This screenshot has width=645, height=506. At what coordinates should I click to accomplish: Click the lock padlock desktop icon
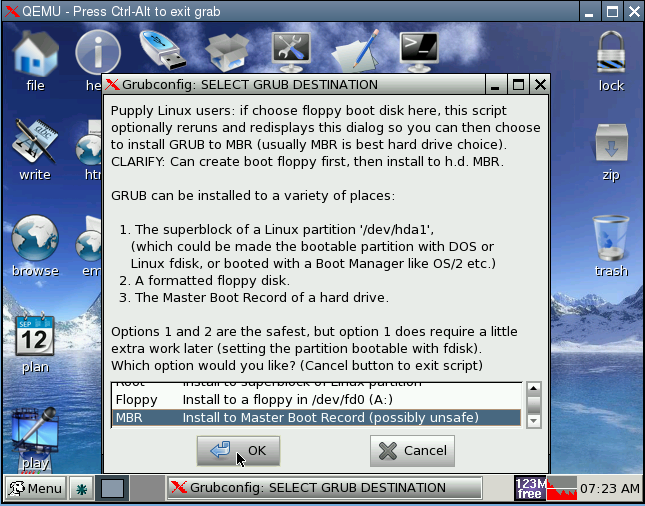click(611, 53)
